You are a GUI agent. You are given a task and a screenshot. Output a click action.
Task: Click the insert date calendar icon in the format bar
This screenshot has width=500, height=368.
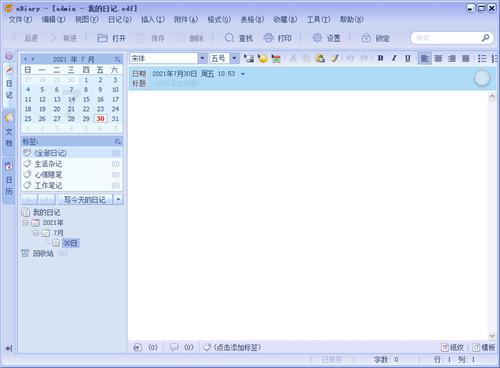pyautogui.click(x=276, y=58)
